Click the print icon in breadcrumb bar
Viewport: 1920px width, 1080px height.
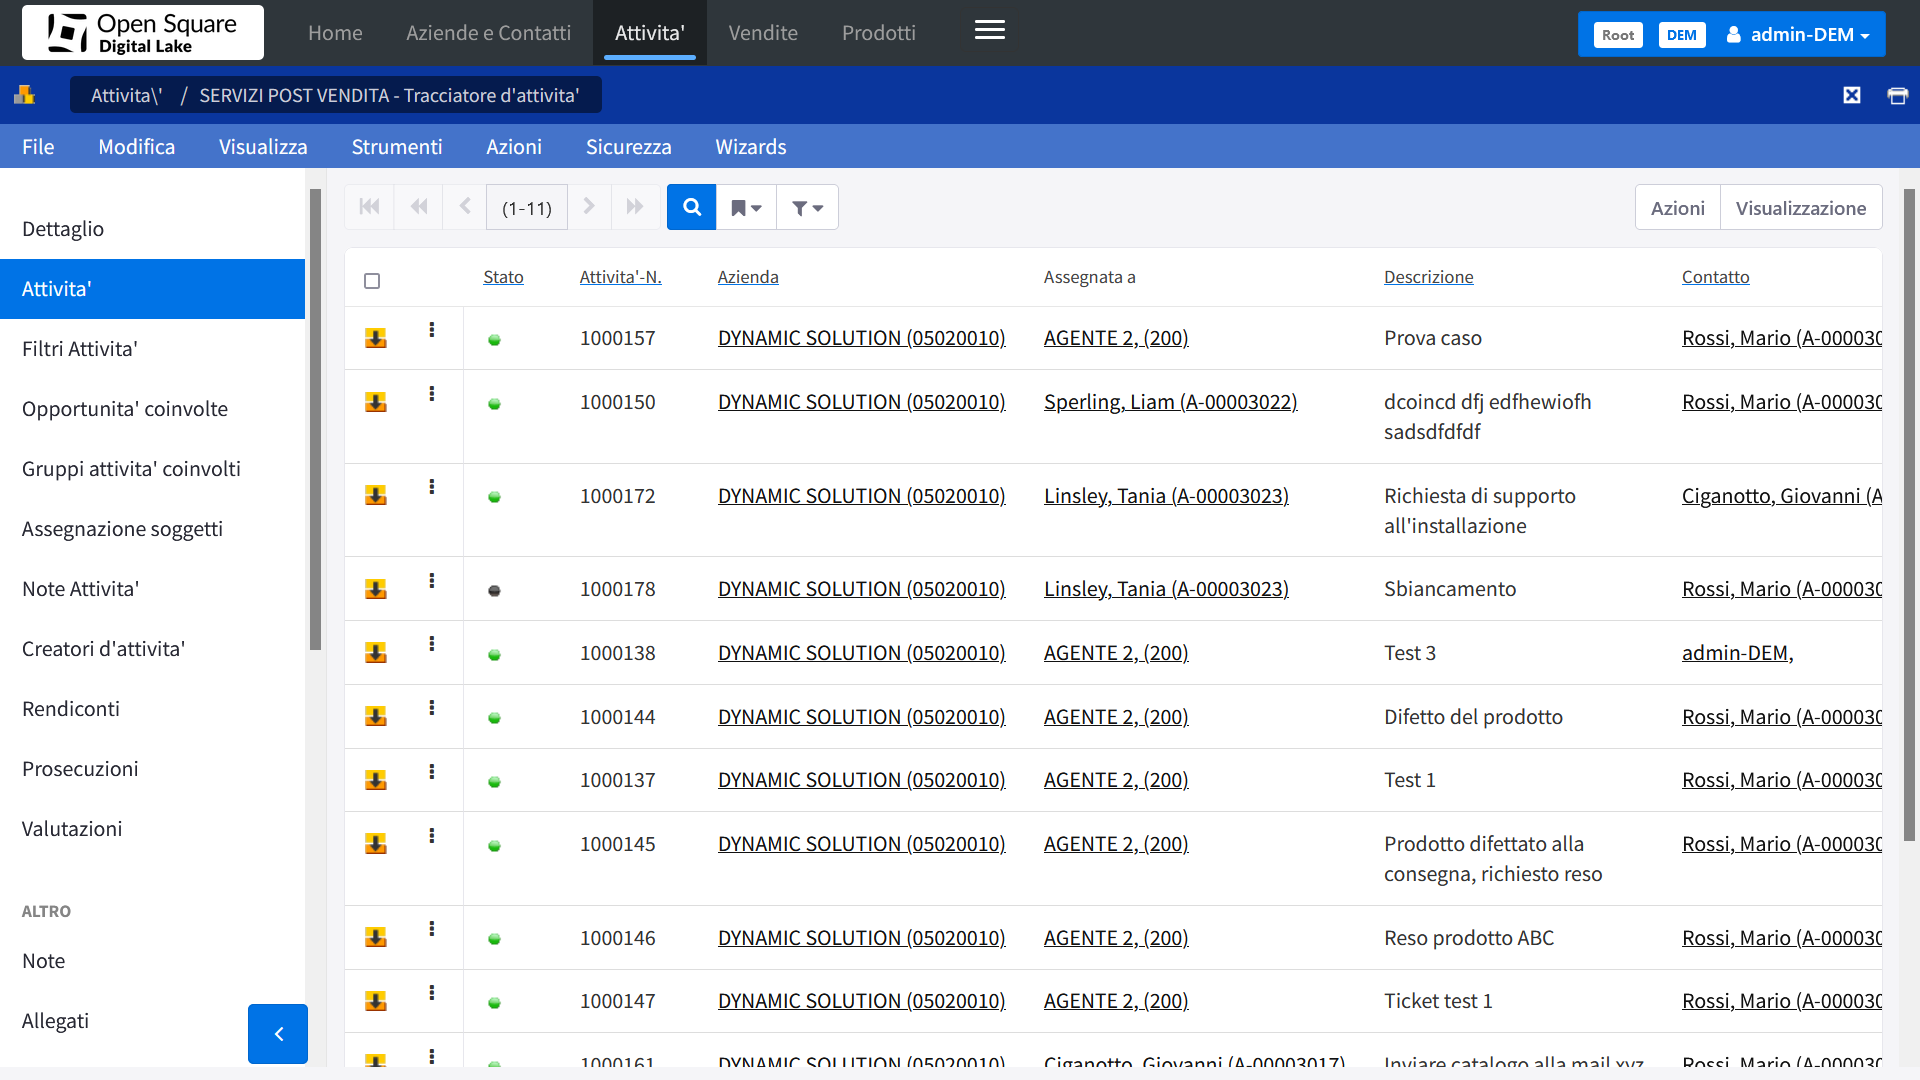tap(1897, 95)
